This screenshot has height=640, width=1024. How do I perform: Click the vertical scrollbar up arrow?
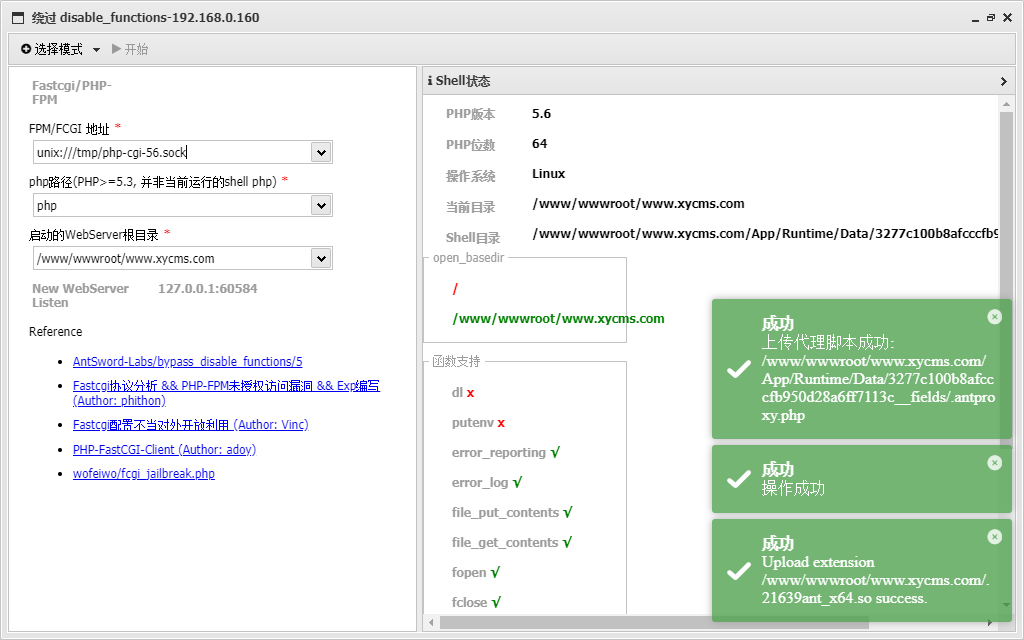[x=1006, y=104]
